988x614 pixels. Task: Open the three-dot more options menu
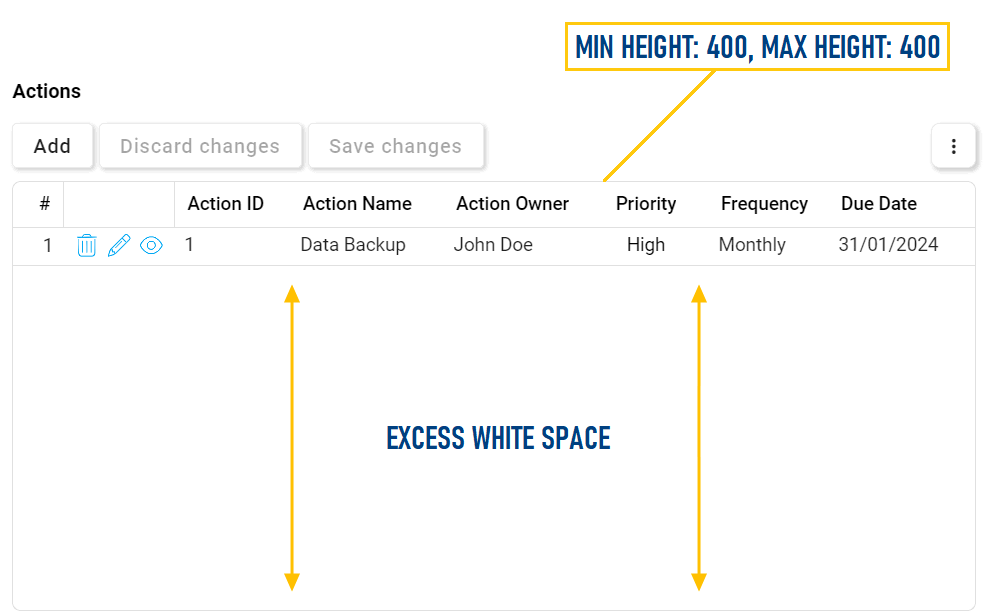pyautogui.click(x=953, y=147)
